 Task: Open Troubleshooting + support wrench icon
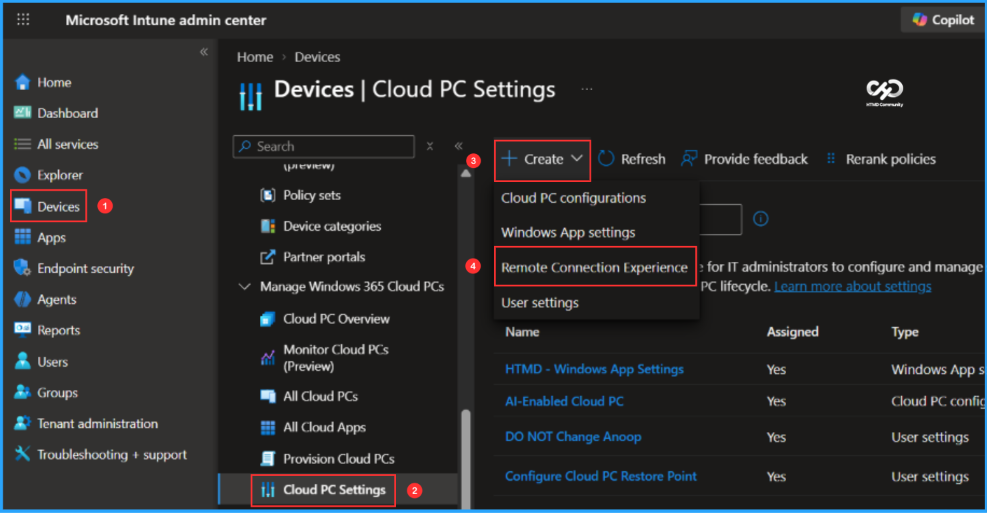(23, 454)
